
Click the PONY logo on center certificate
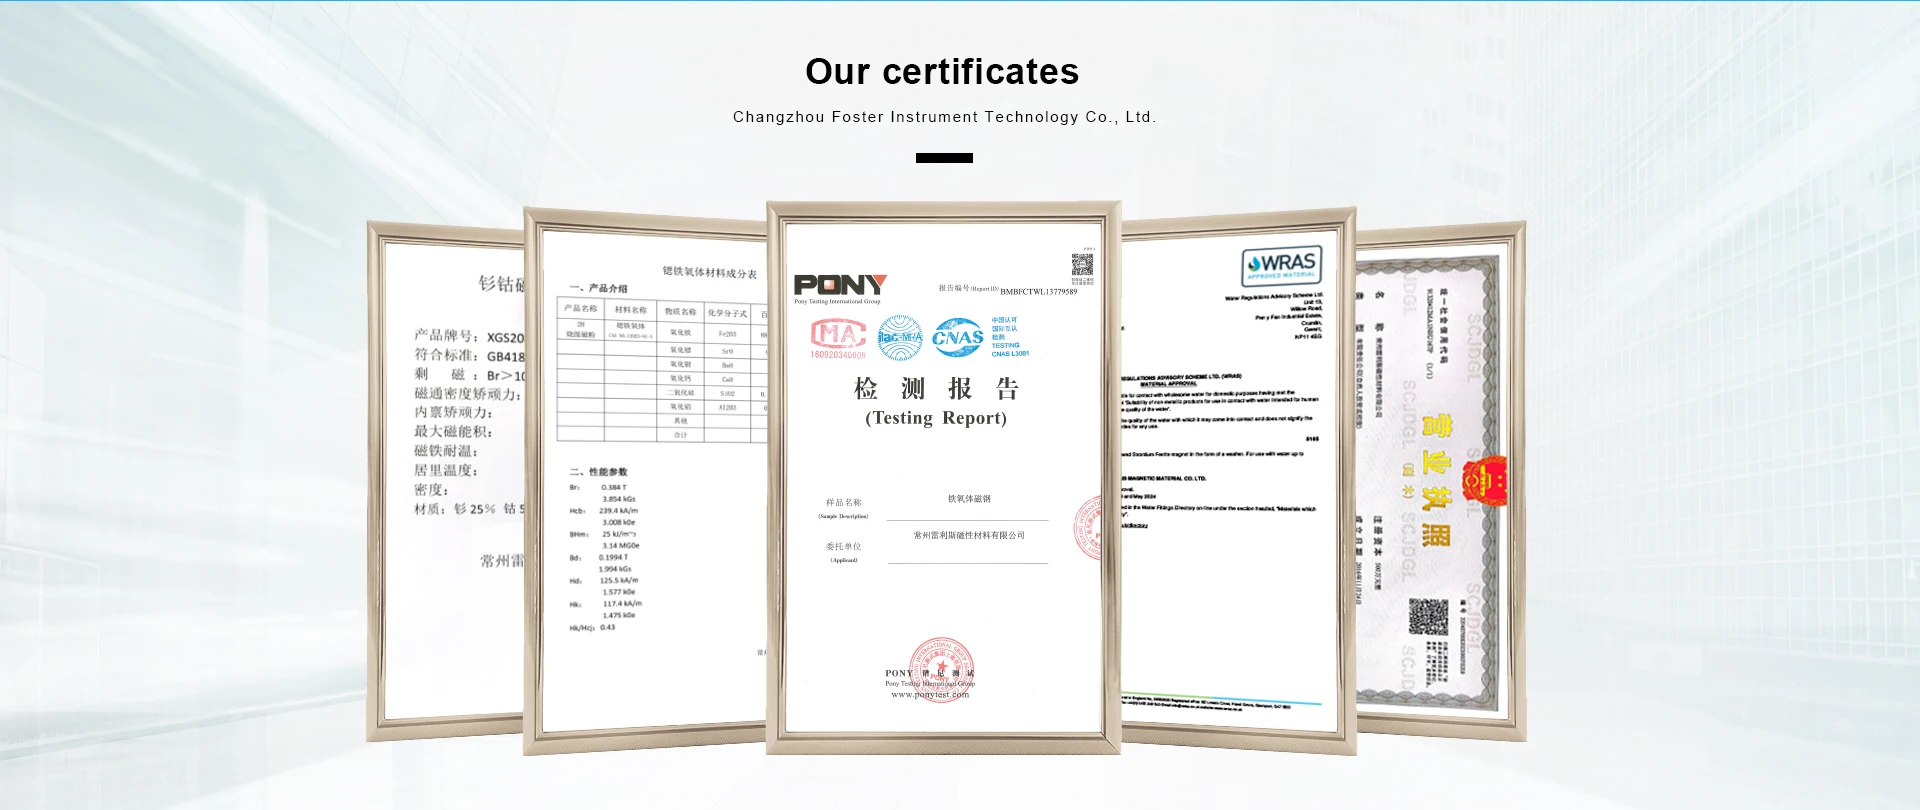[840, 285]
